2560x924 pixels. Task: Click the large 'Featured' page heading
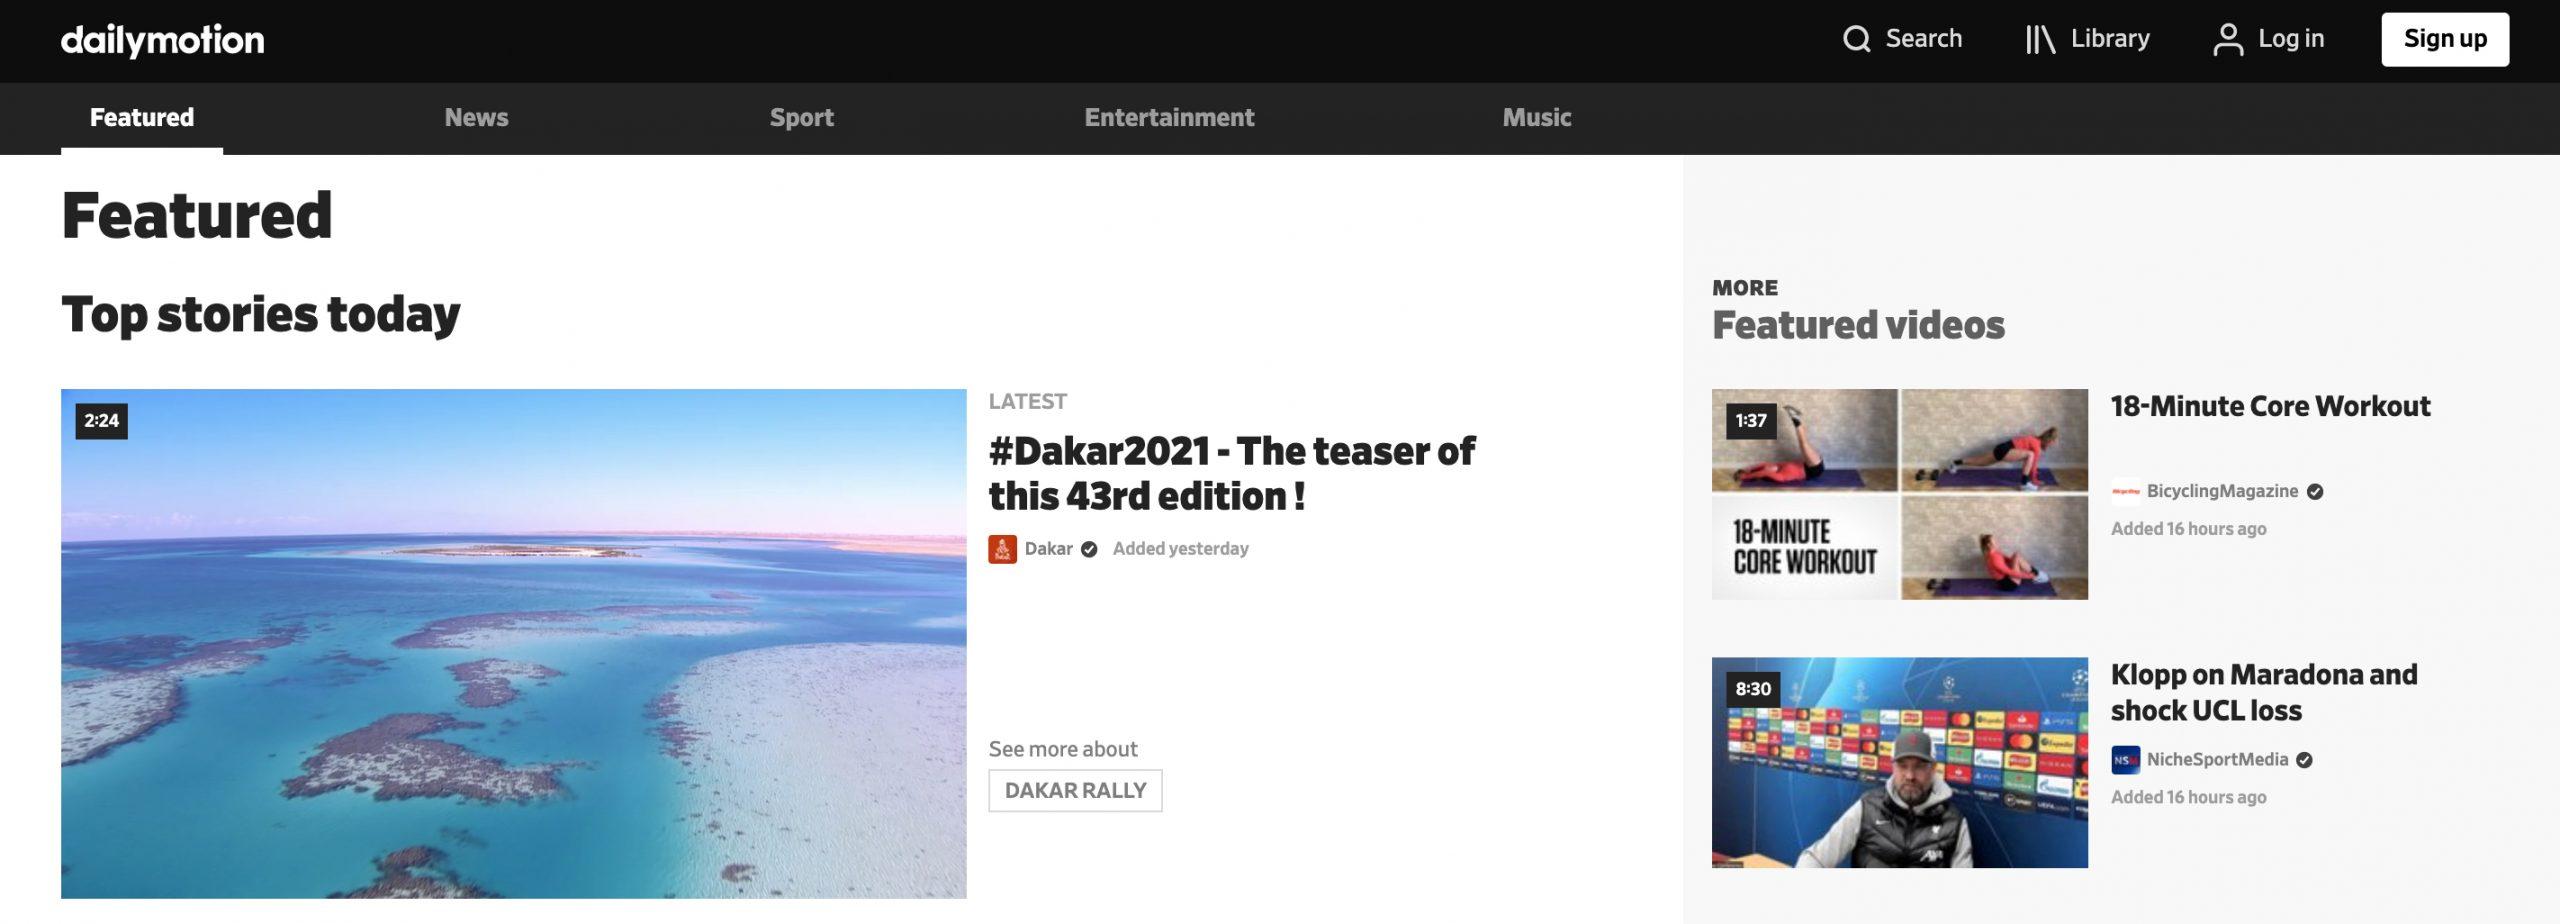[x=196, y=215]
